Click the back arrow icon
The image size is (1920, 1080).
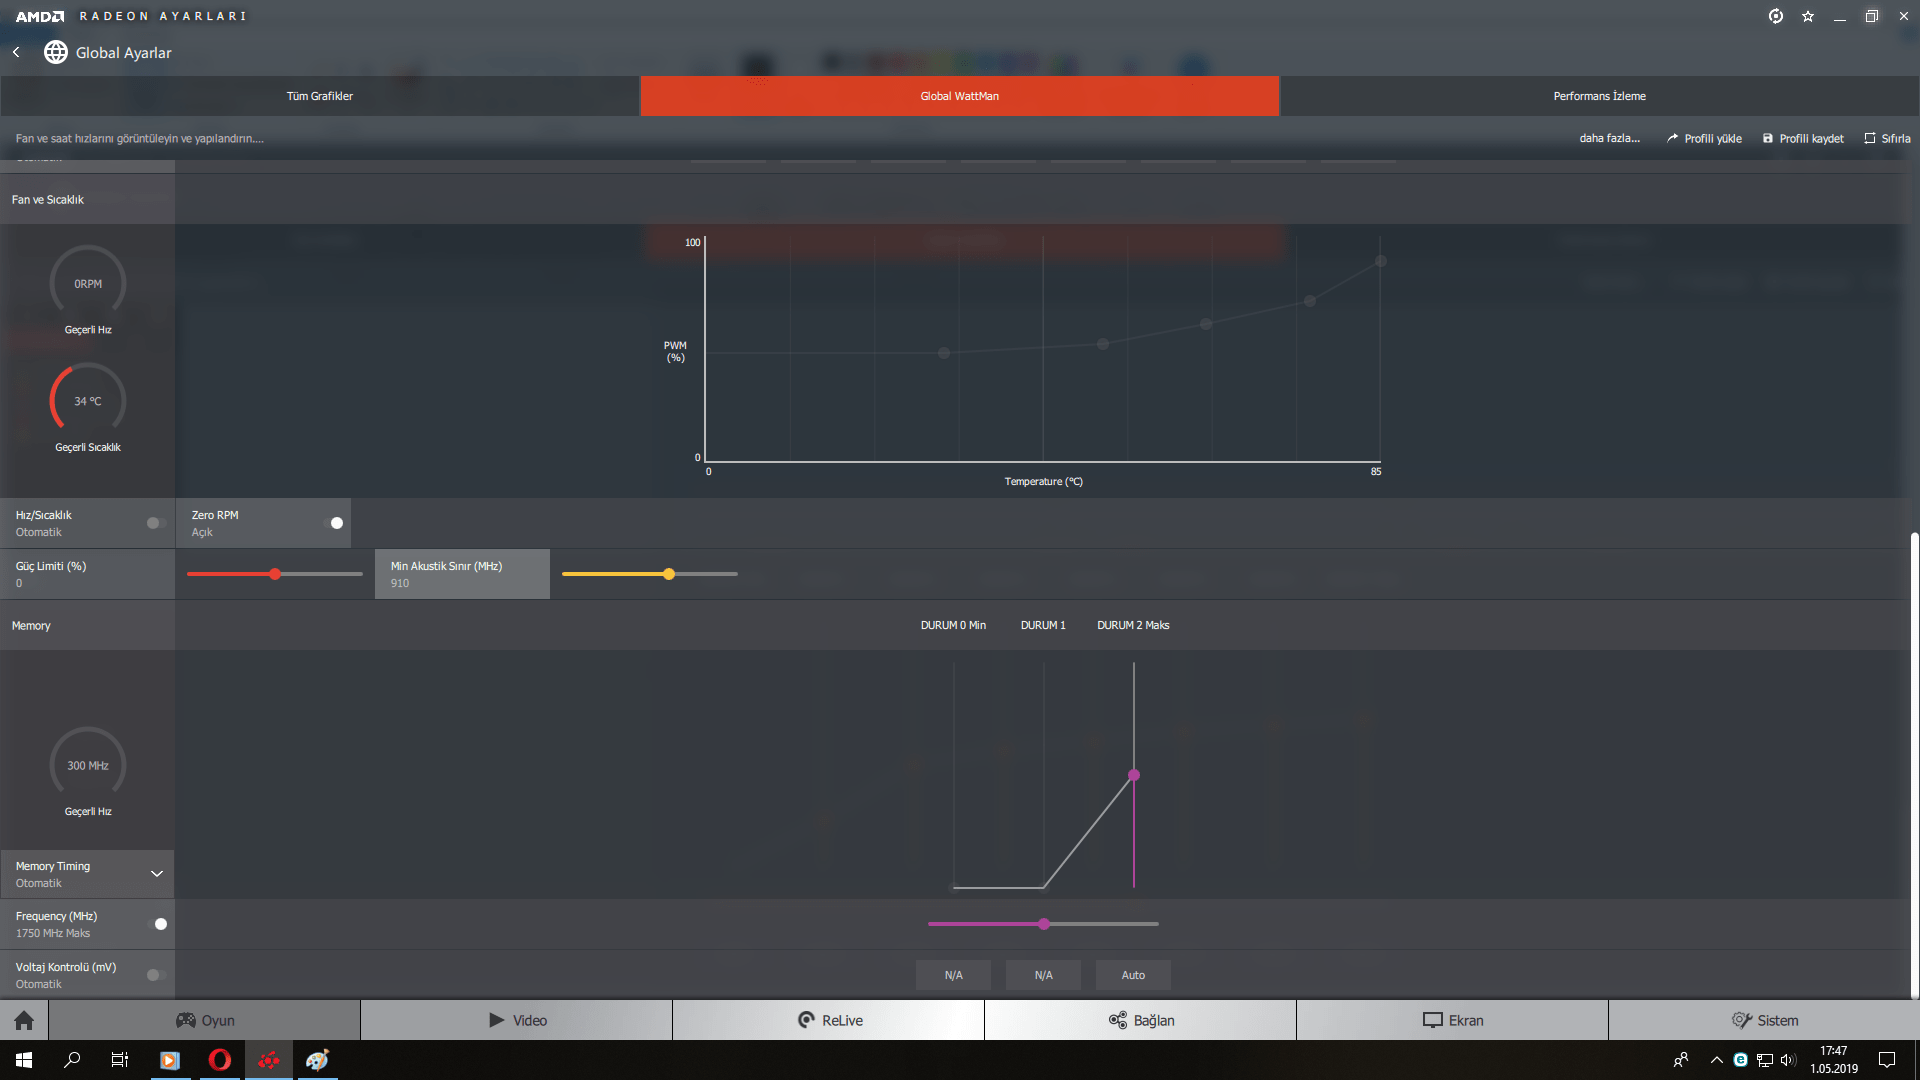click(x=16, y=52)
